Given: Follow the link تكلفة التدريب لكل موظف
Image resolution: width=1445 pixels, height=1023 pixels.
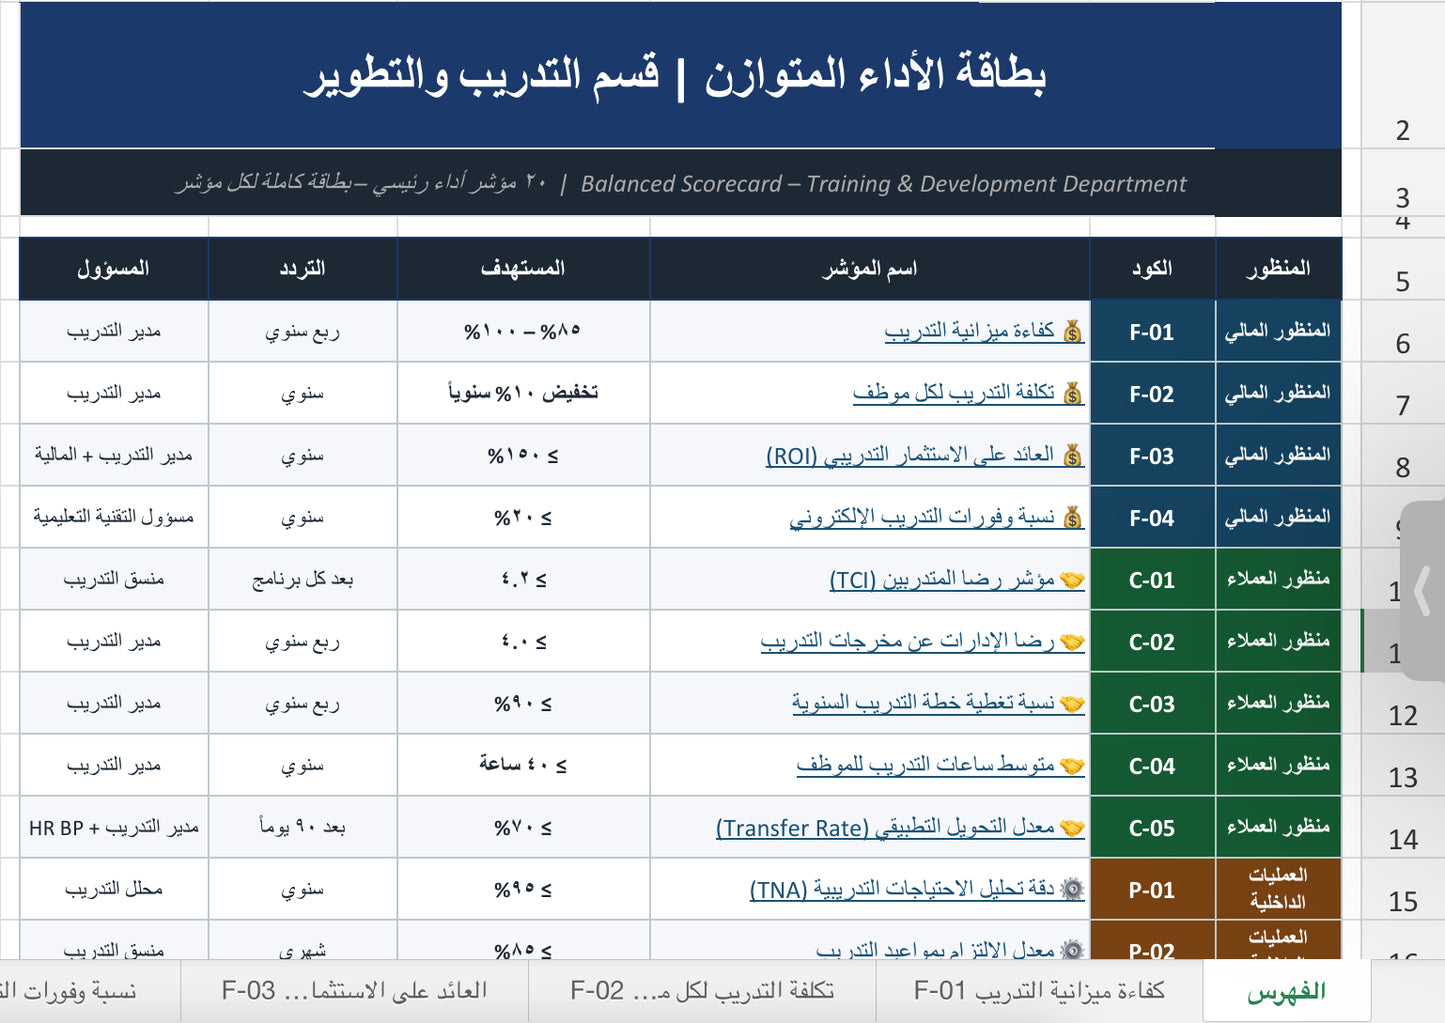Looking at the screenshot, I should click(x=953, y=393).
